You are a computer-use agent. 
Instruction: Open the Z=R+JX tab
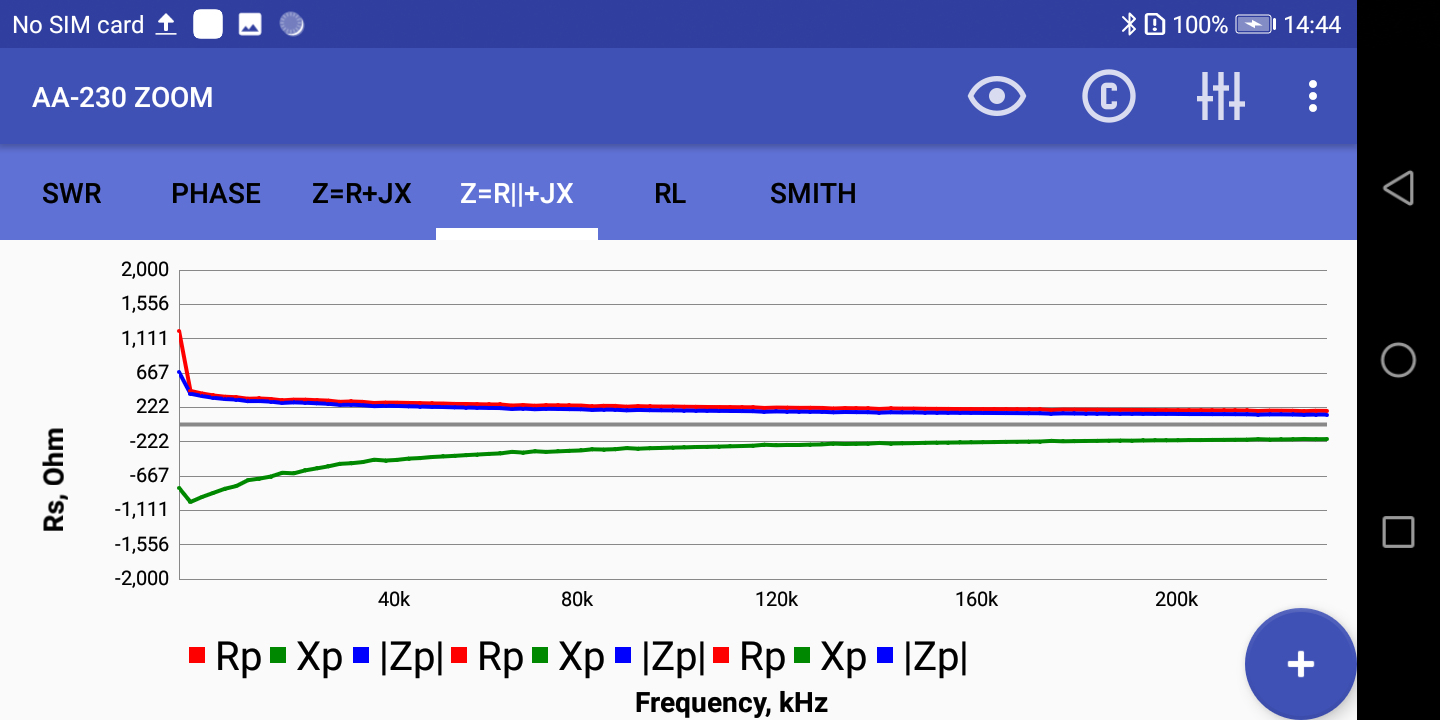click(x=362, y=193)
